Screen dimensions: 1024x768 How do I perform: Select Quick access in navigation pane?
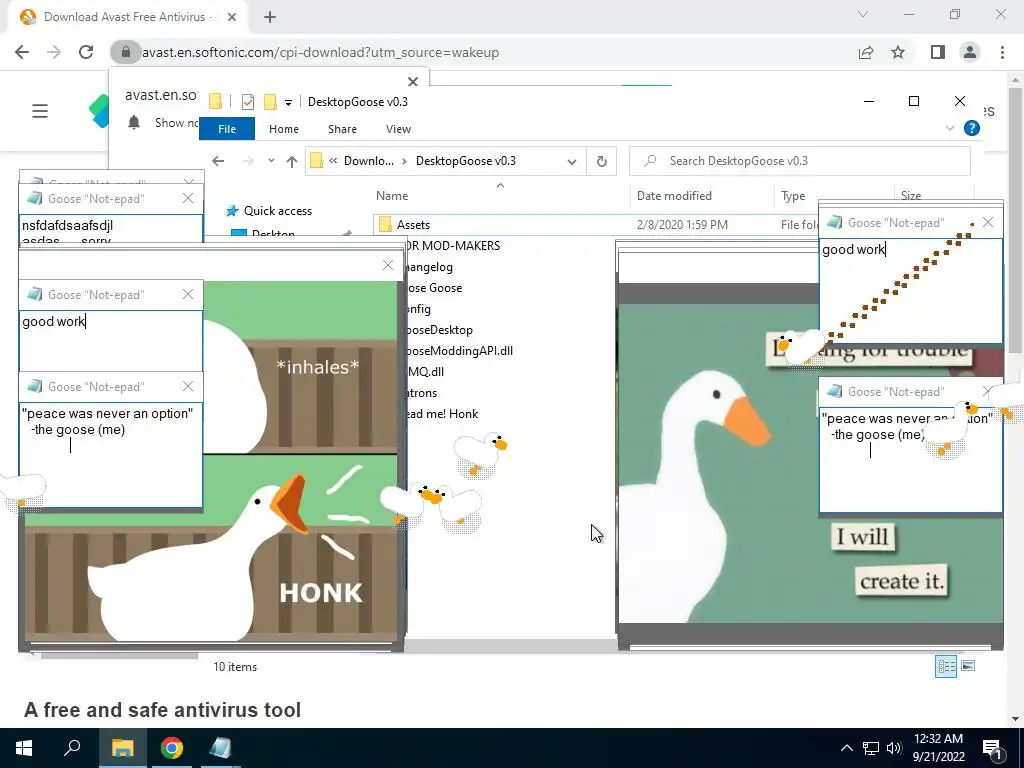point(278,211)
